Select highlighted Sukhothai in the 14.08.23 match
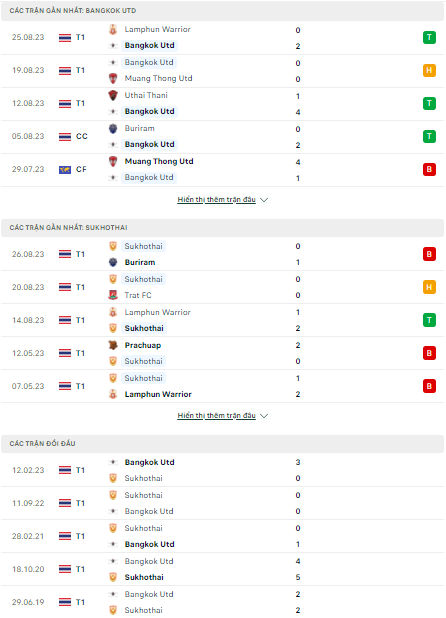 [x=144, y=328]
